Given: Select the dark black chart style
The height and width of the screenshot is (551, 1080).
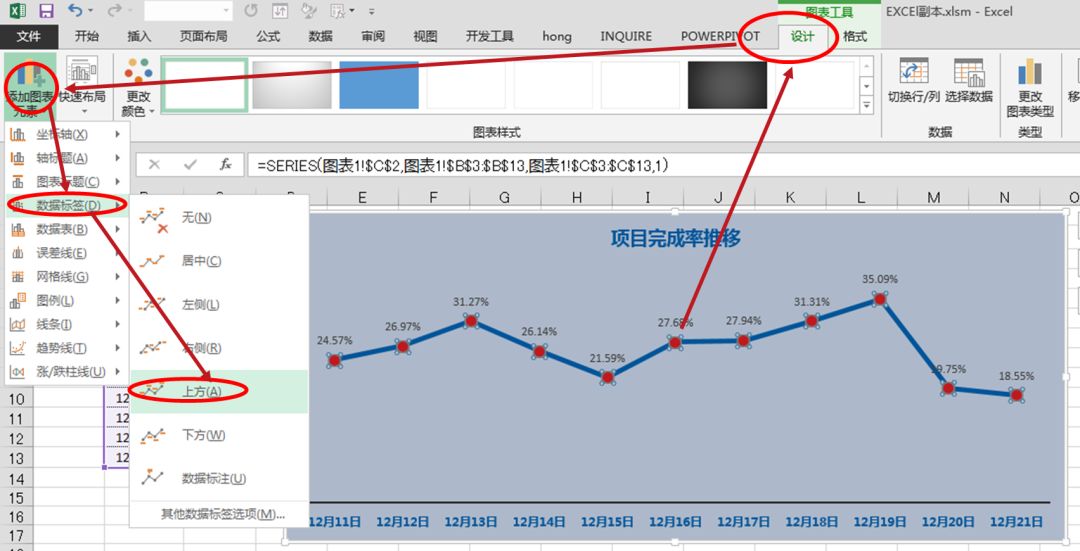Looking at the screenshot, I should point(727,85).
